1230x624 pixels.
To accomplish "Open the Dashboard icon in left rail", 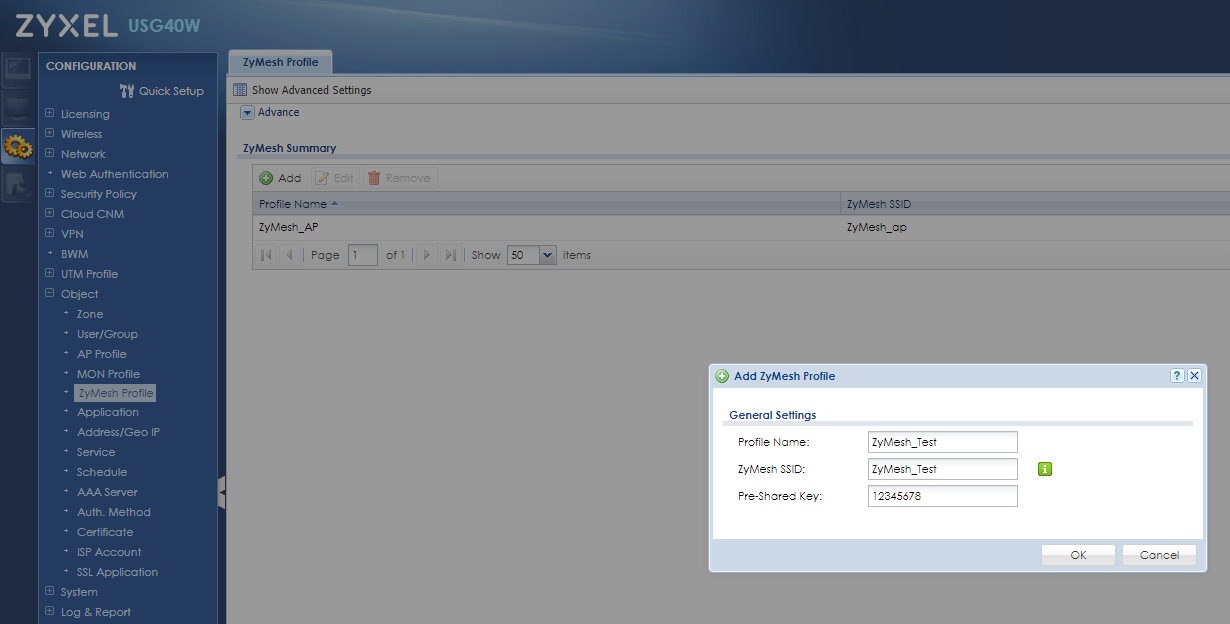I will point(18,70).
